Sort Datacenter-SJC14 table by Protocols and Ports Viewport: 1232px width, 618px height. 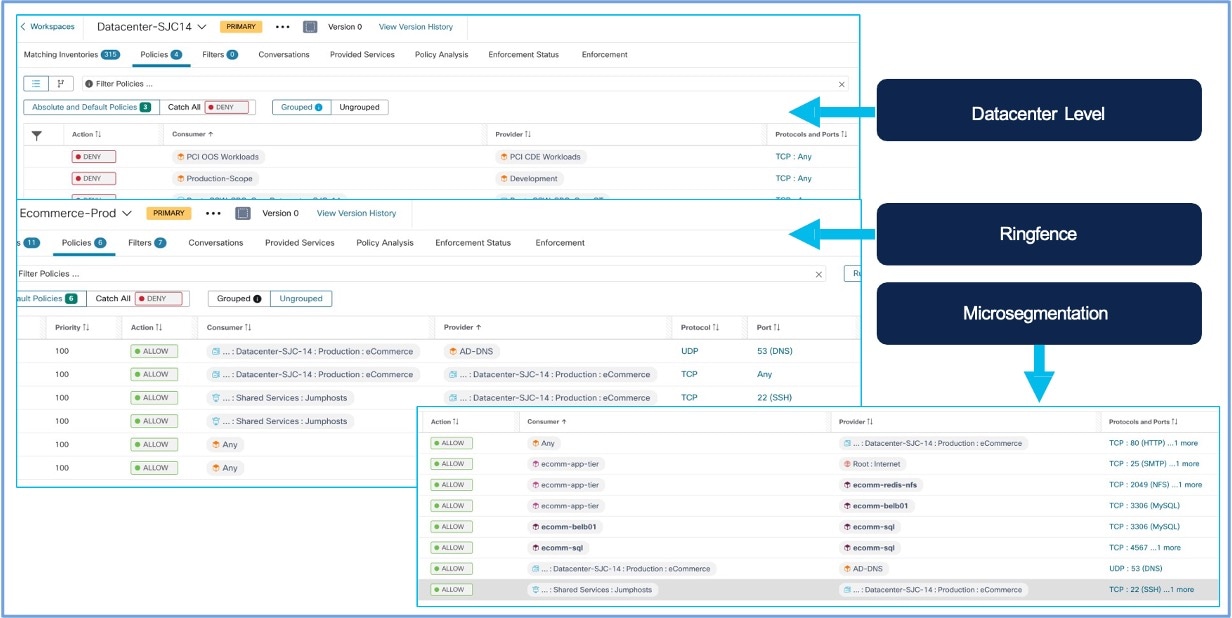pos(811,134)
